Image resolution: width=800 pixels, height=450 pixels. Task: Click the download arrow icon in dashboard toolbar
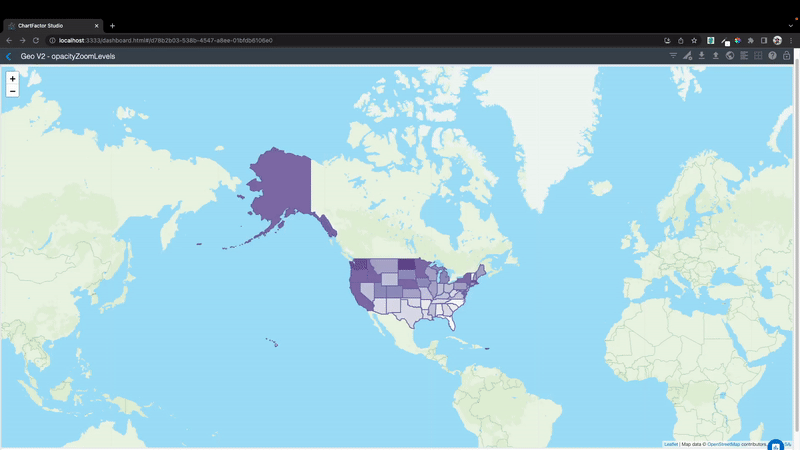click(x=702, y=56)
